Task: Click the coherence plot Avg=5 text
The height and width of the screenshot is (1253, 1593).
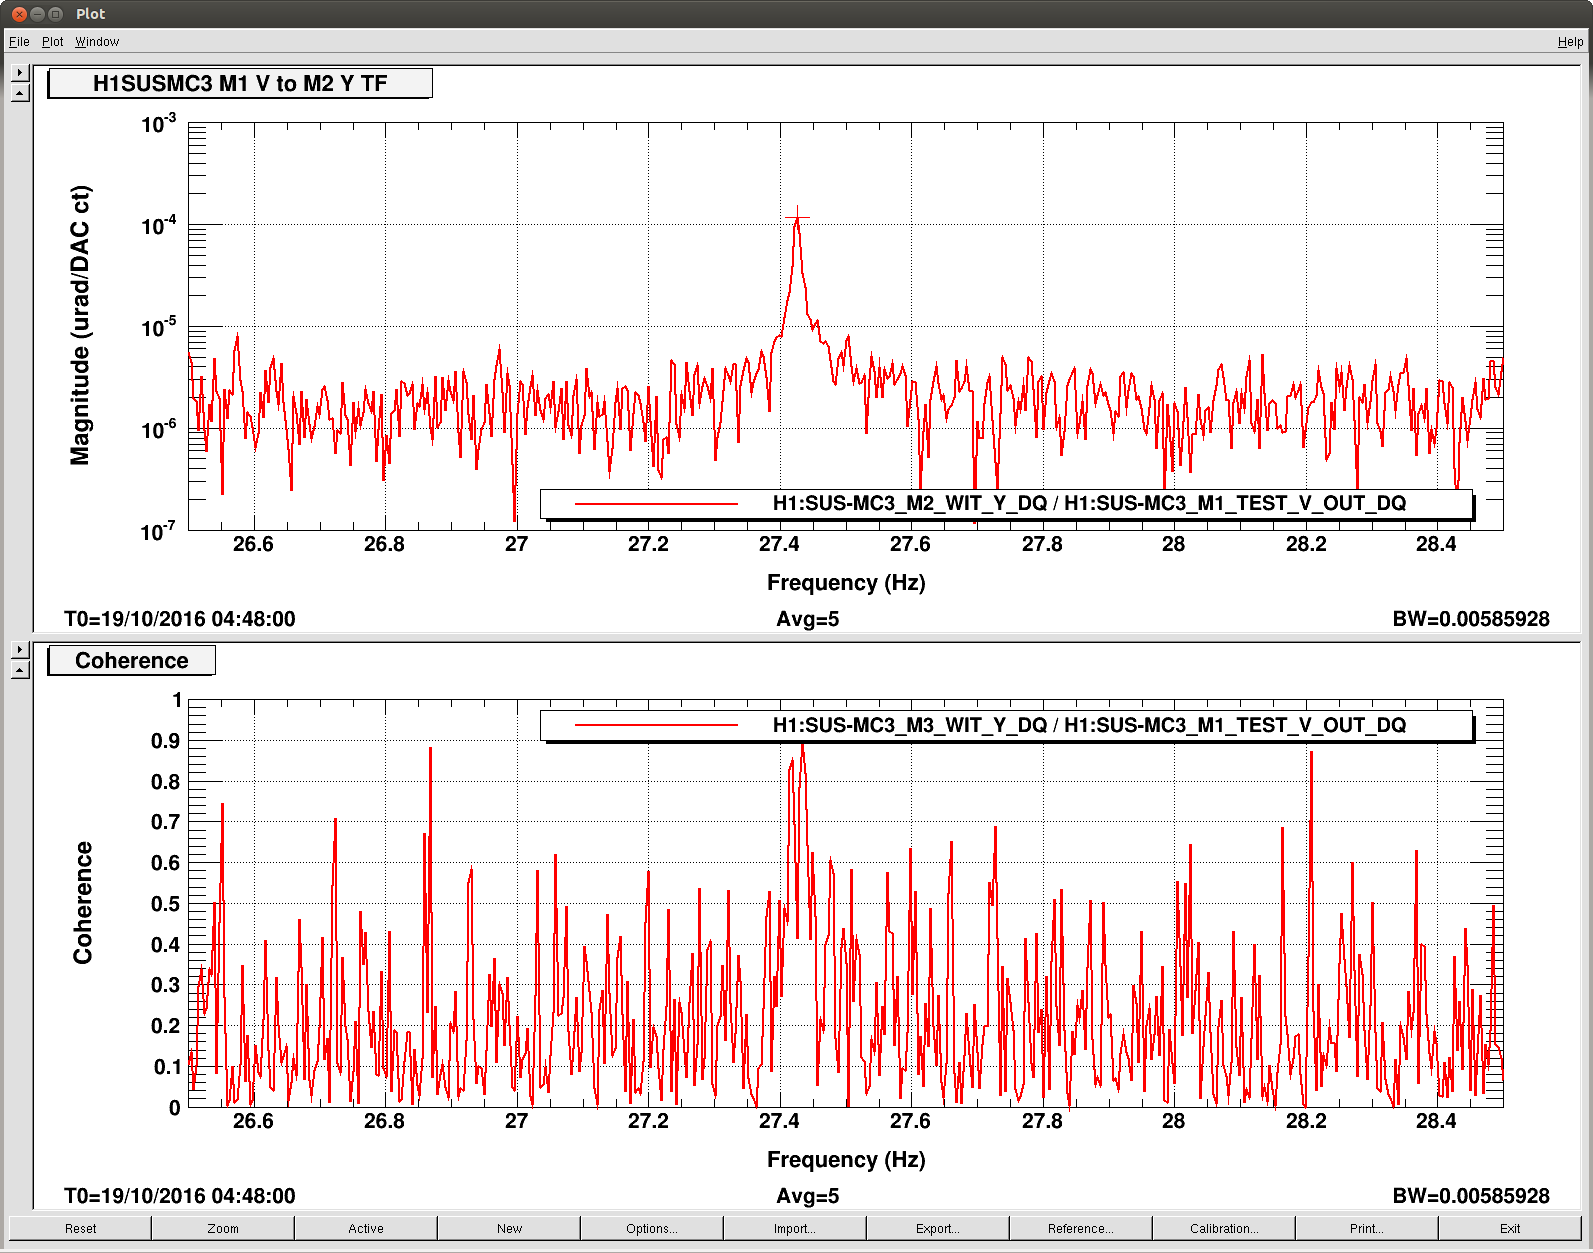Action: [808, 1196]
